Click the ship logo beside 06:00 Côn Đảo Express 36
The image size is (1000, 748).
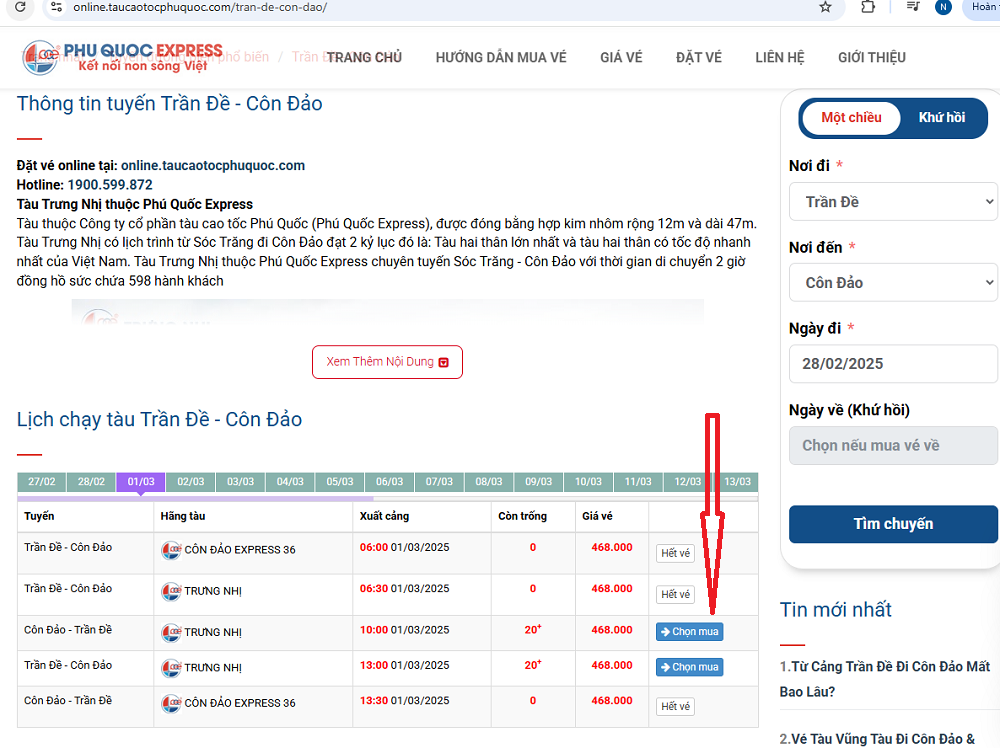point(171,550)
